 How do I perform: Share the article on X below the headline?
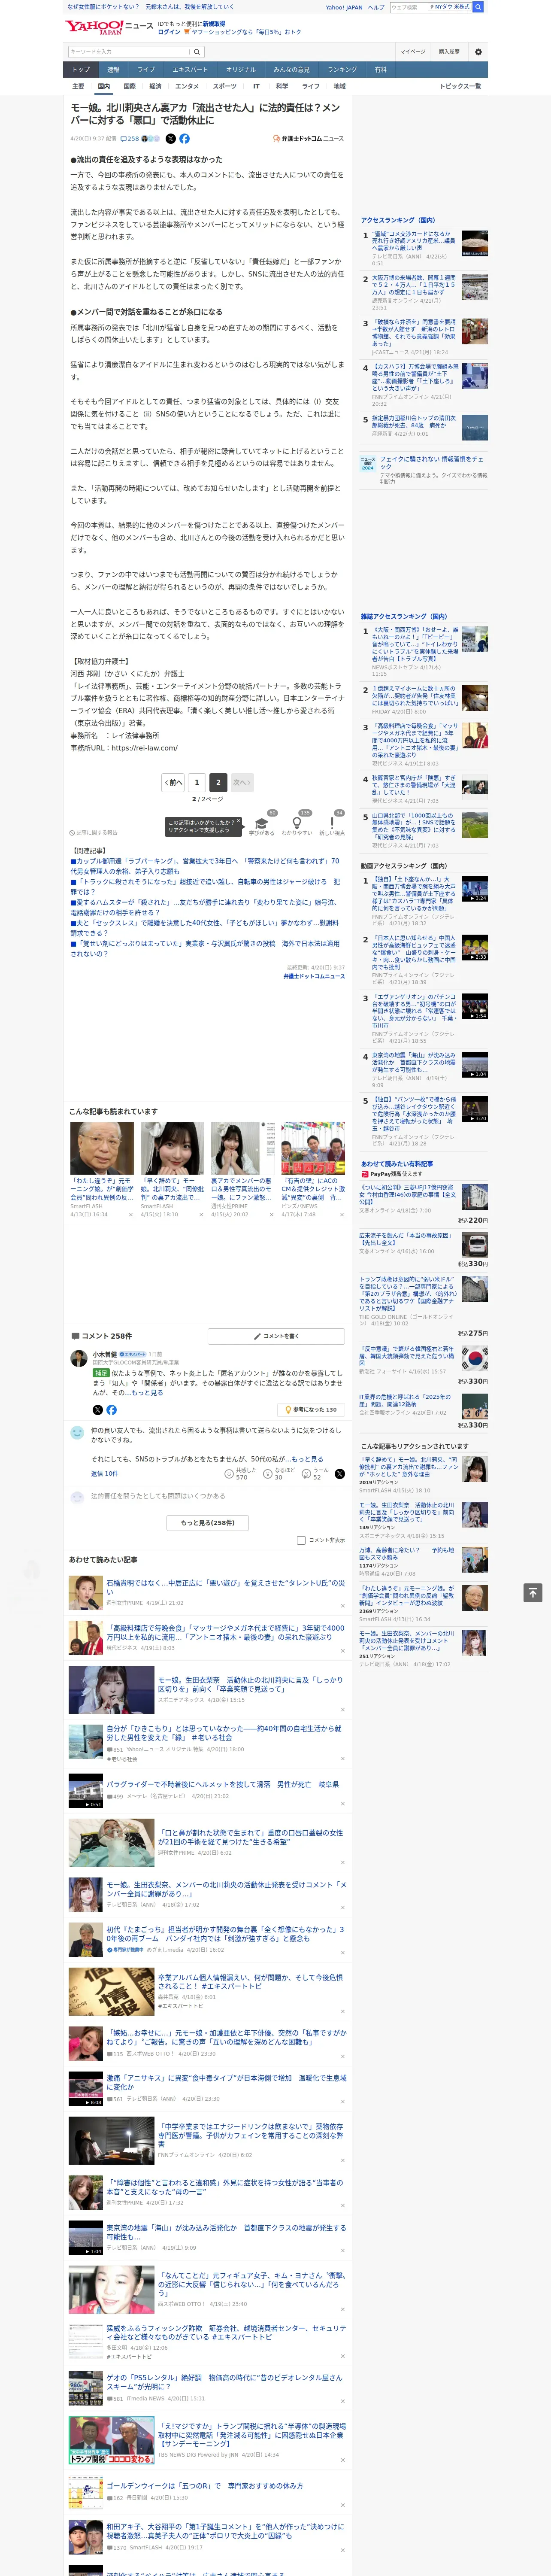click(x=170, y=139)
